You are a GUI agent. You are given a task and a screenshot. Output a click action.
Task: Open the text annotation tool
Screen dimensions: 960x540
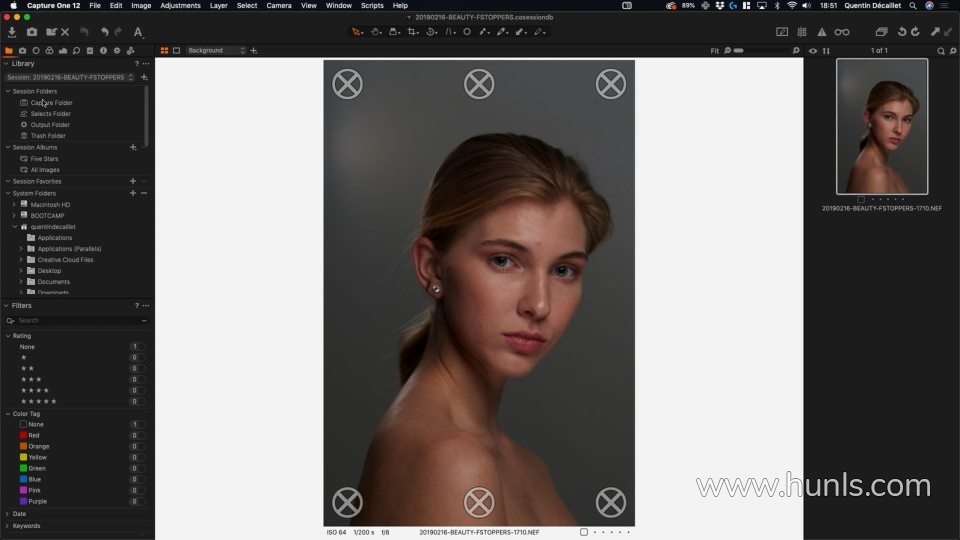pyautogui.click(x=138, y=32)
